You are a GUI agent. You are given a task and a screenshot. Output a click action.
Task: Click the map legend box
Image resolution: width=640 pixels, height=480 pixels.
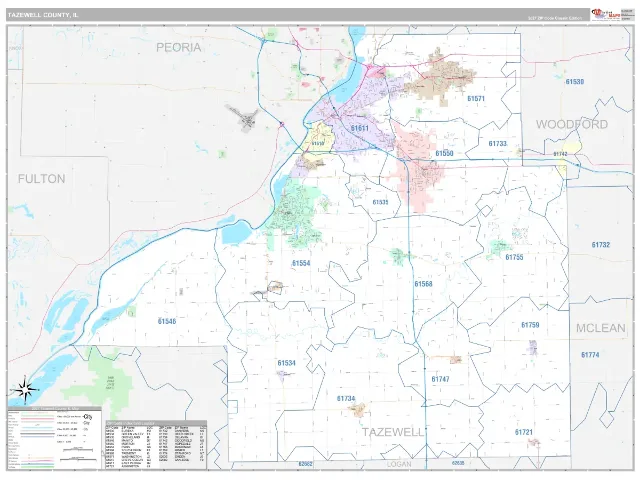coord(54,438)
